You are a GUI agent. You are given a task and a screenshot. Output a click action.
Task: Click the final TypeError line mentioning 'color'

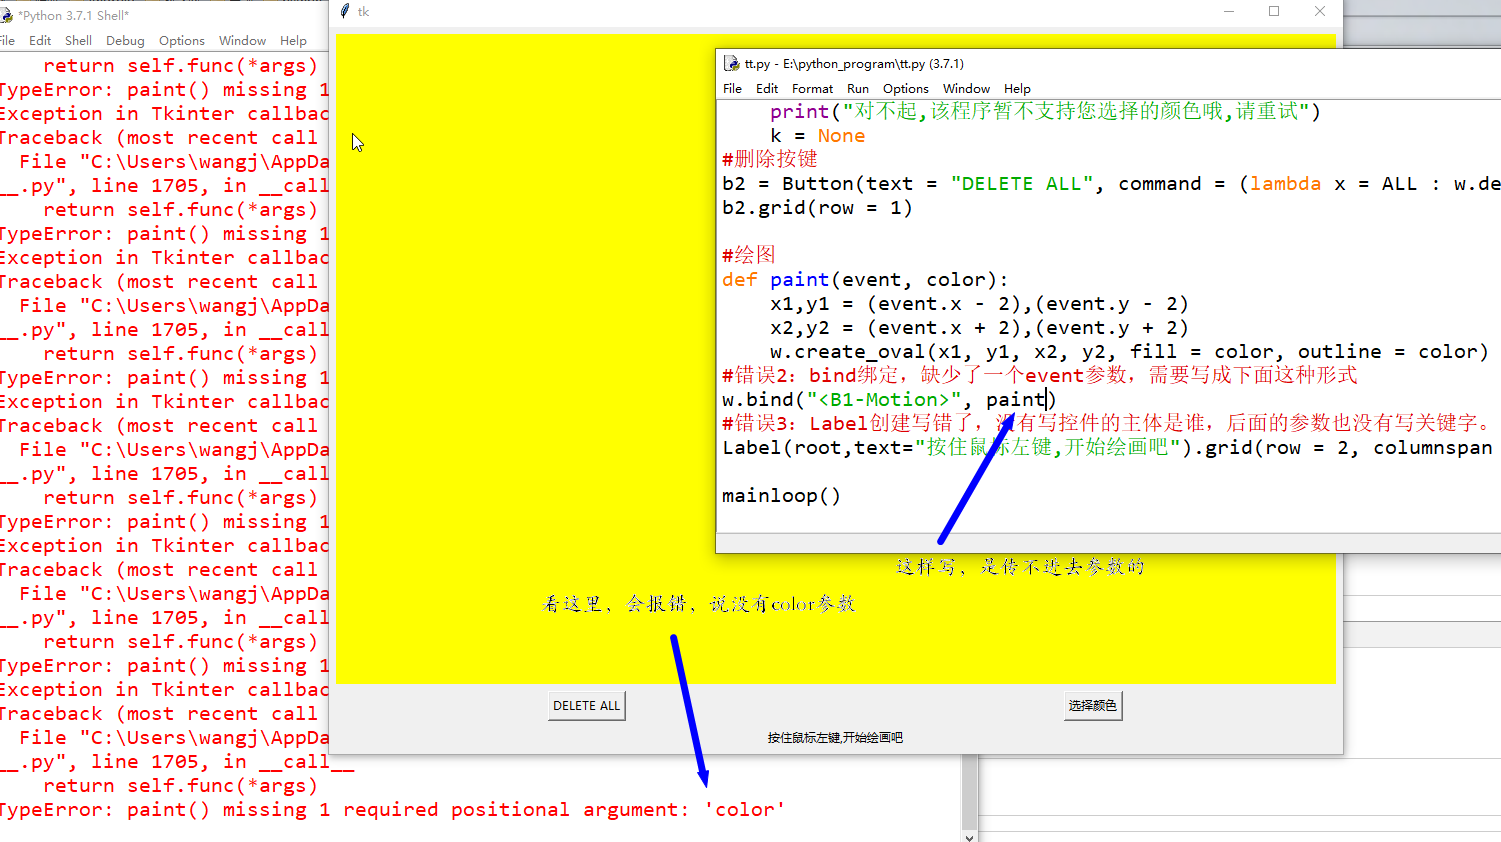(392, 810)
